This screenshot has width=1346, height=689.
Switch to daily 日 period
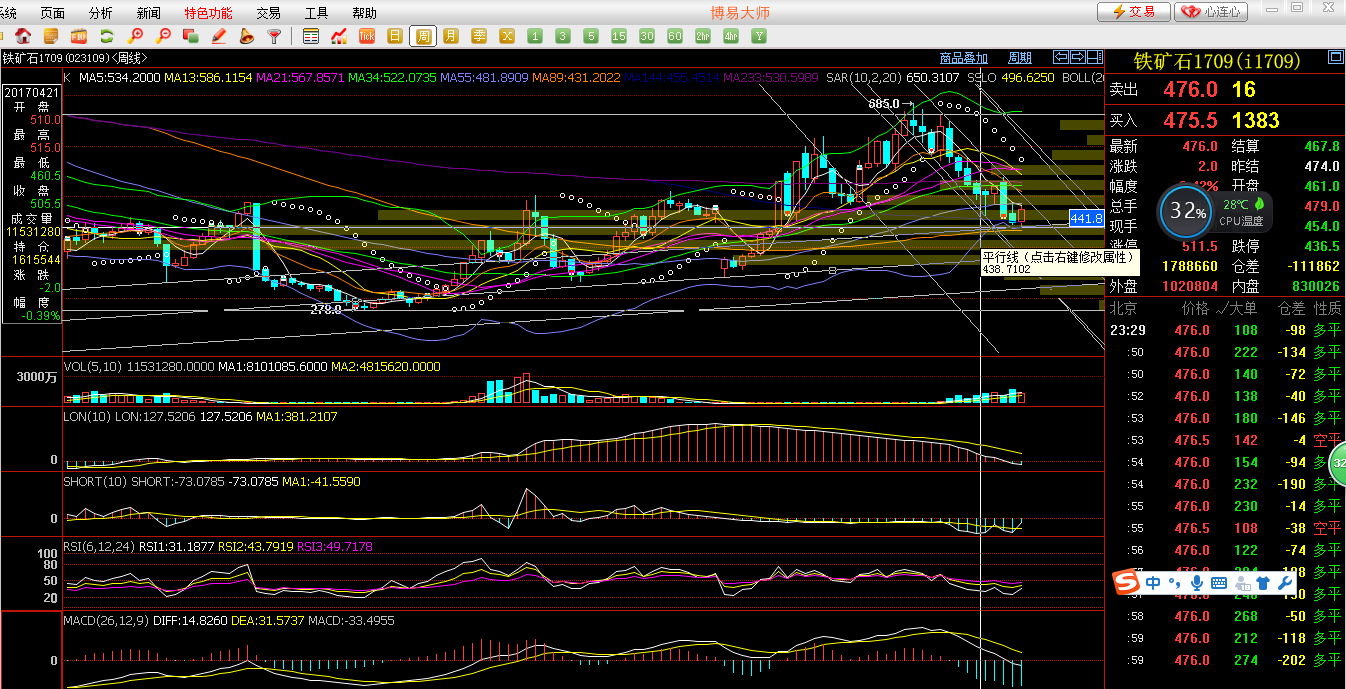395,36
